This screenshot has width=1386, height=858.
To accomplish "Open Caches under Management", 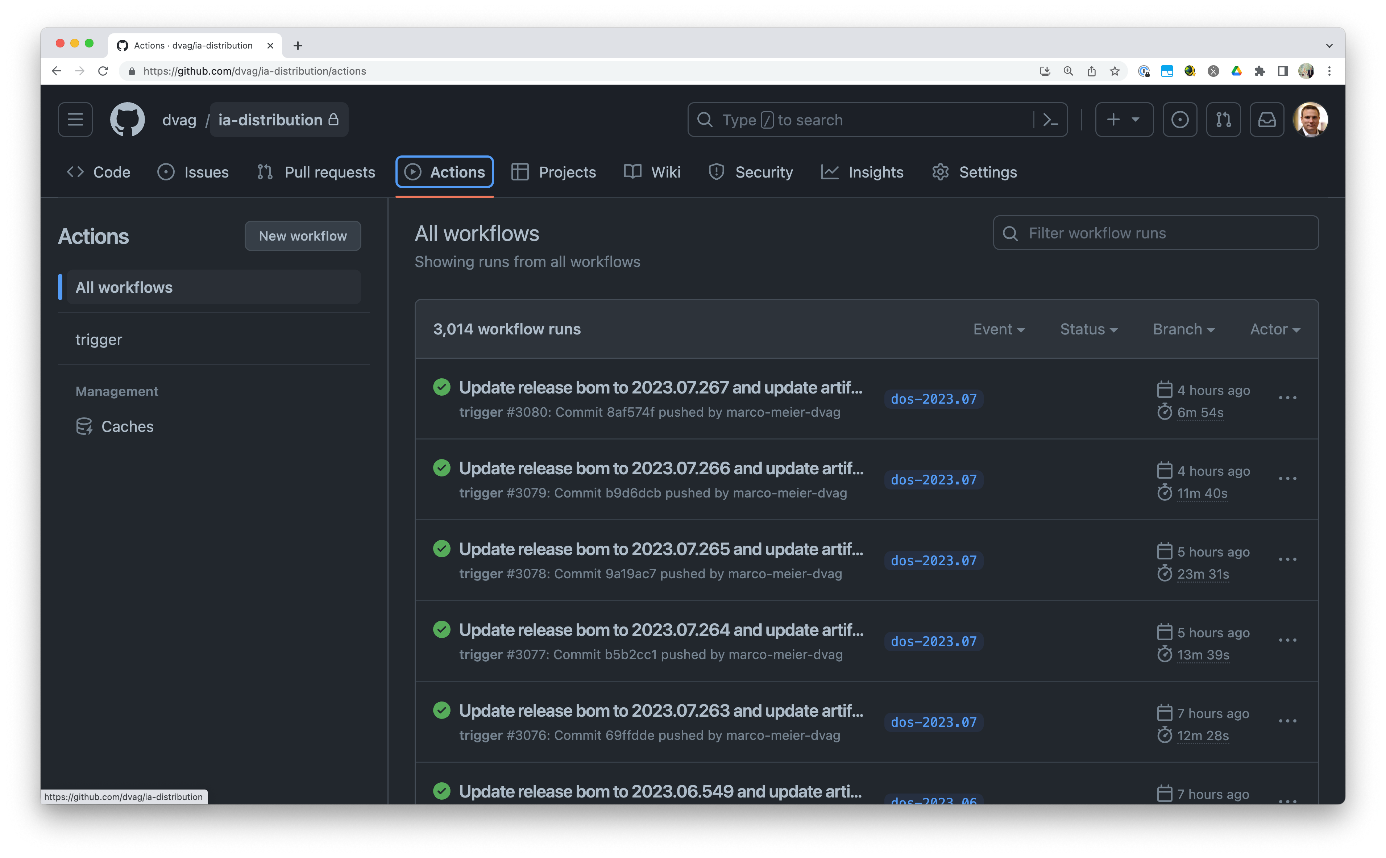I will pos(115,426).
